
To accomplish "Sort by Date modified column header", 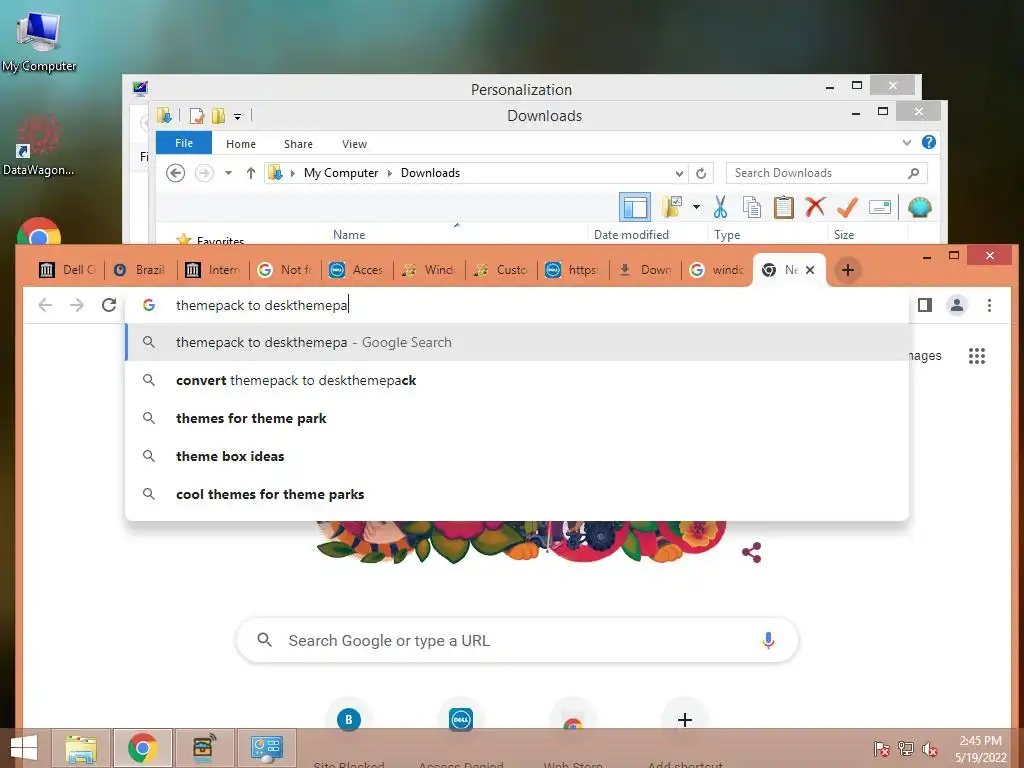I will [x=631, y=234].
